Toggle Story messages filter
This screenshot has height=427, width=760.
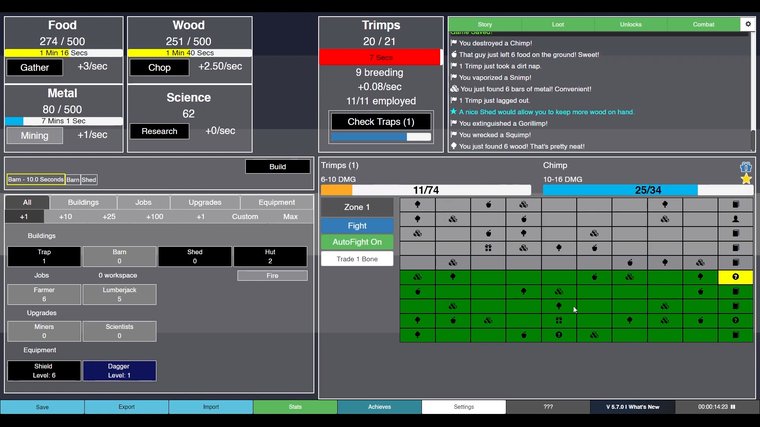485,23
